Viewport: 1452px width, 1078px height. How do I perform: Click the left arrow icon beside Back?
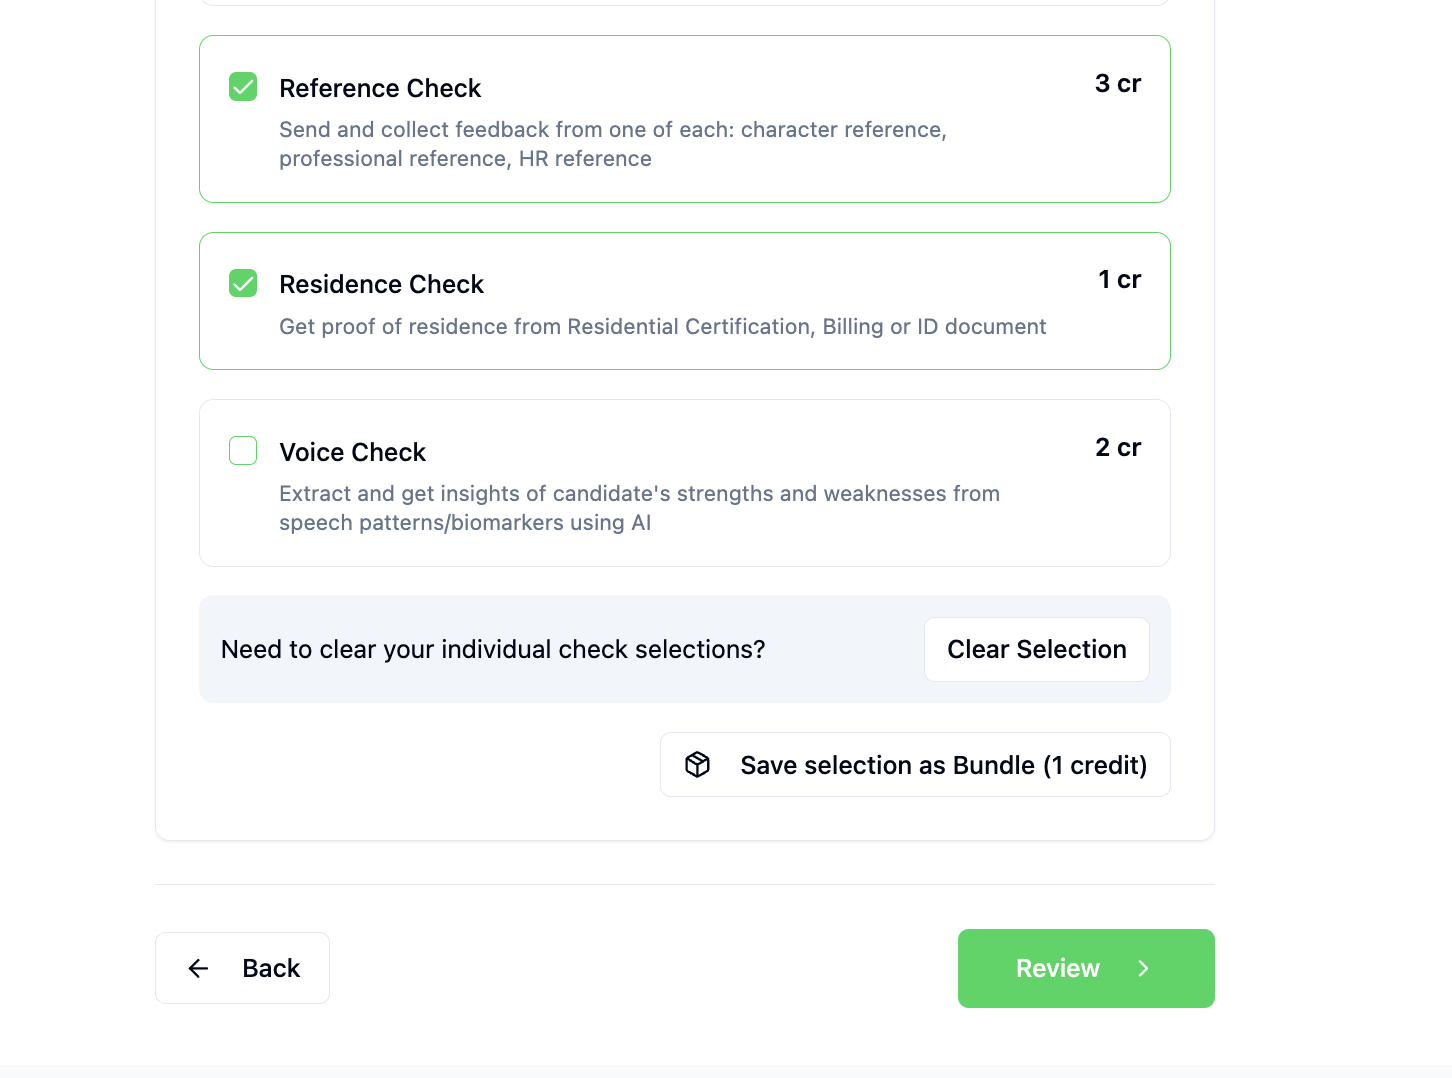tap(199, 968)
